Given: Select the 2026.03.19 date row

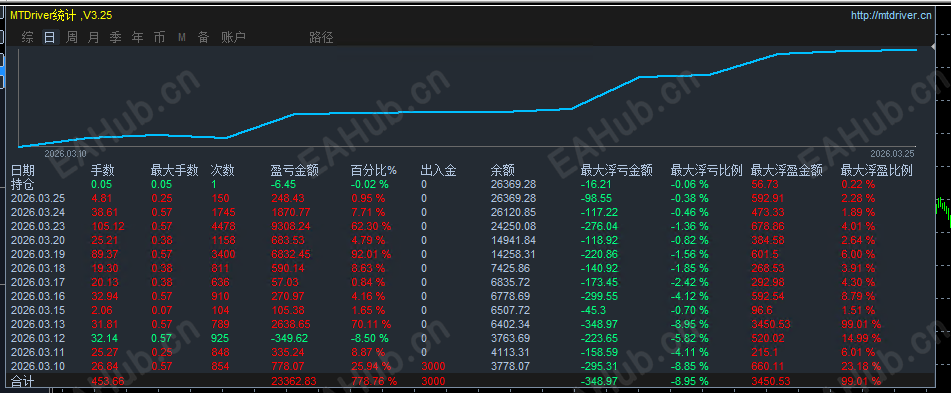Looking at the screenshot, I should (38, 254).
